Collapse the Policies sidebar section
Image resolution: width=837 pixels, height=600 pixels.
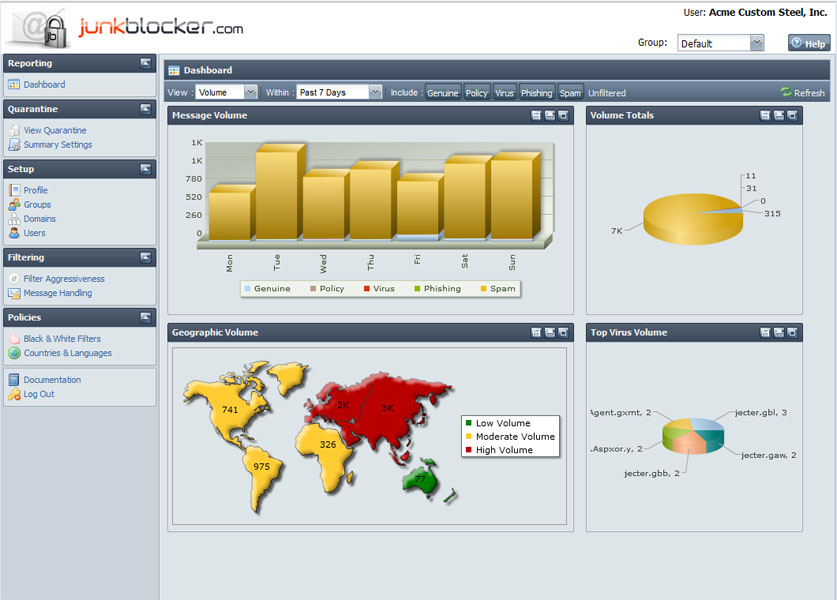point(145,318)
